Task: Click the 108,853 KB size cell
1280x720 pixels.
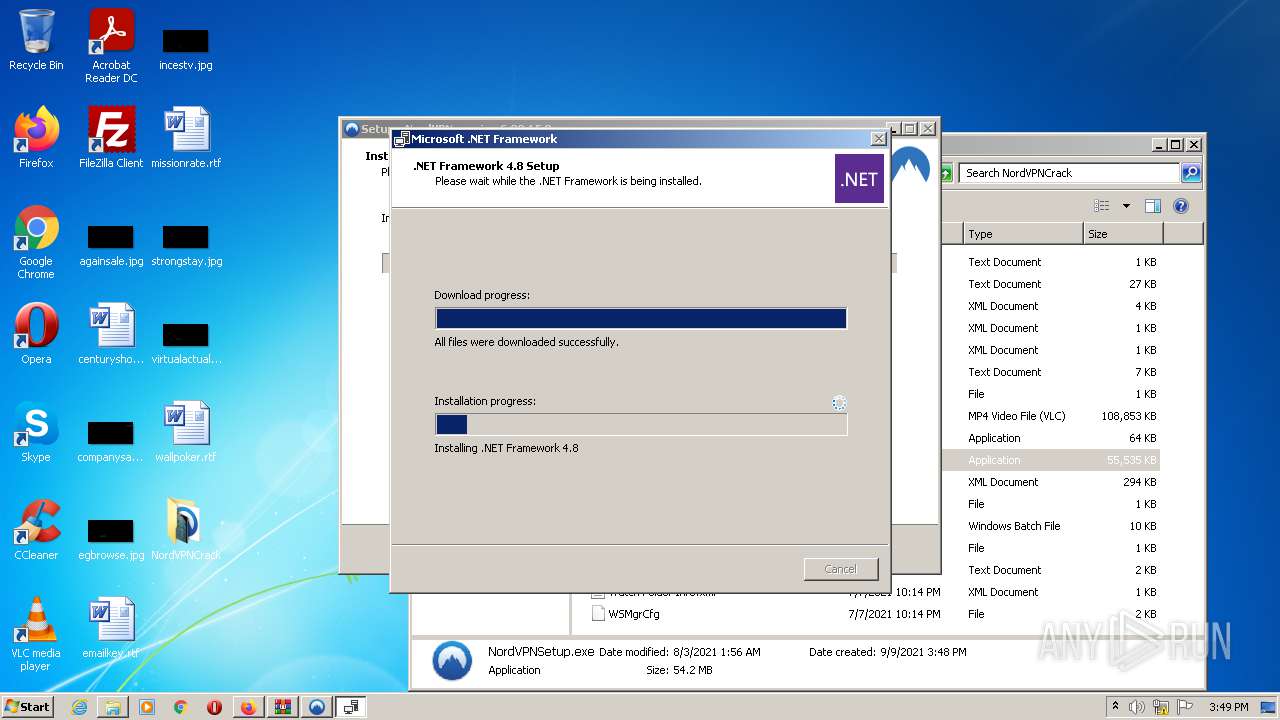Action: pyautogui.click(x=1128, y=416)
